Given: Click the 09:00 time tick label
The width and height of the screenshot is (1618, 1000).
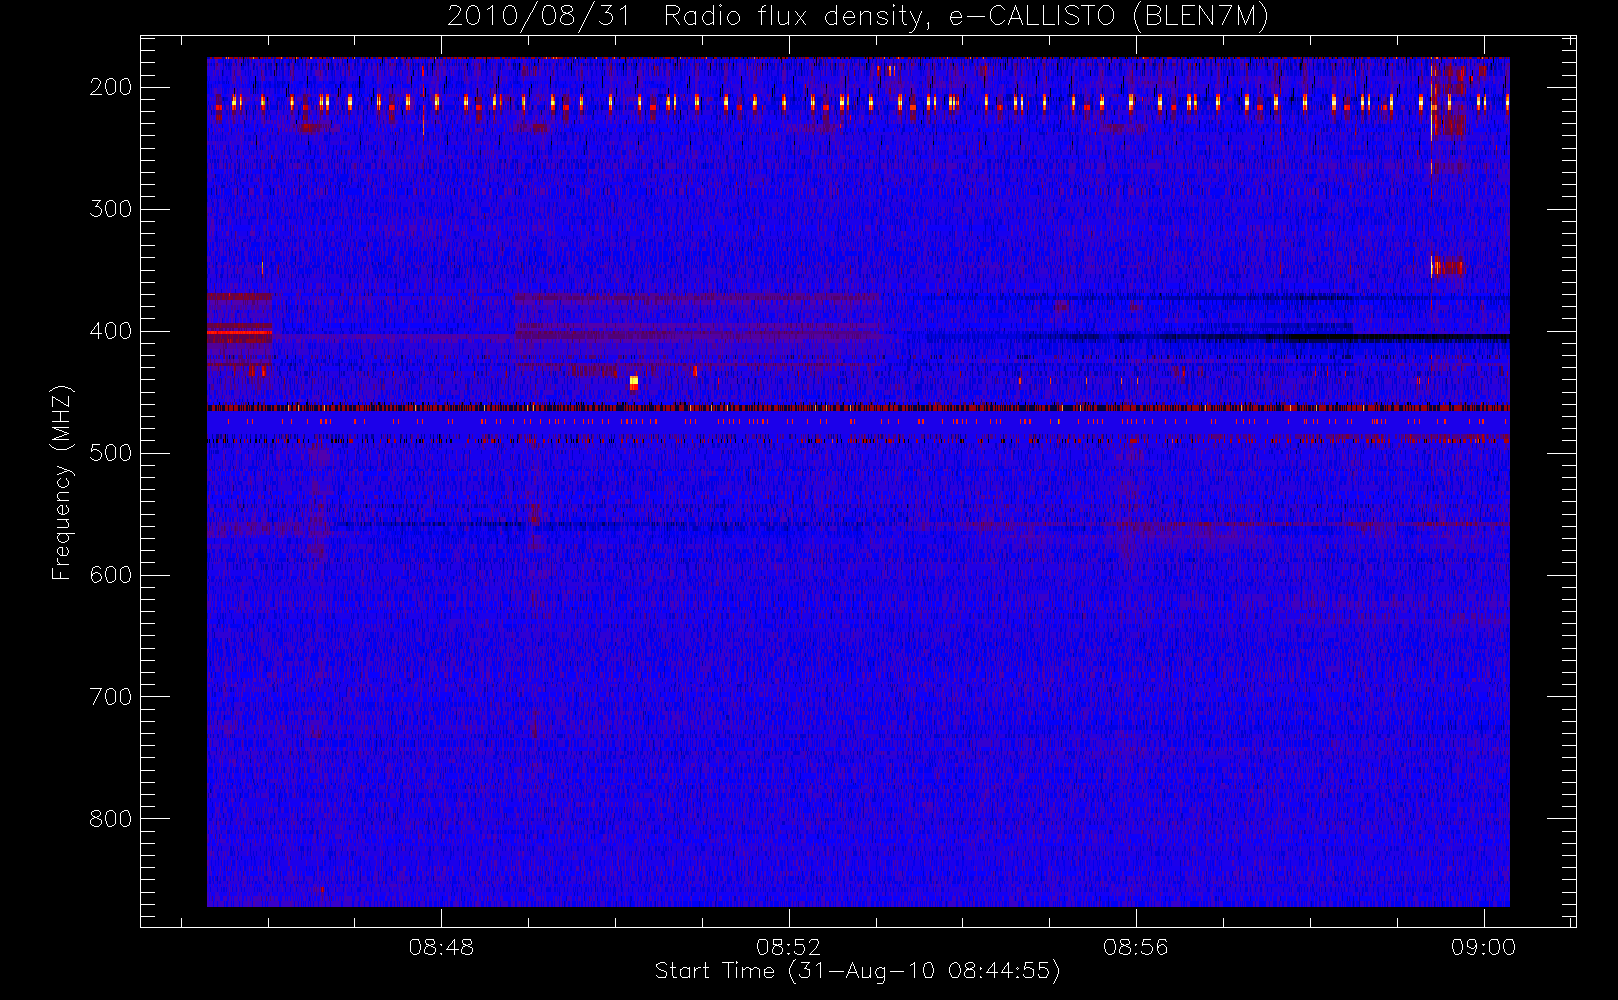Looking at the screenshot, I should pyautogui.click(x=1483, y=947).
